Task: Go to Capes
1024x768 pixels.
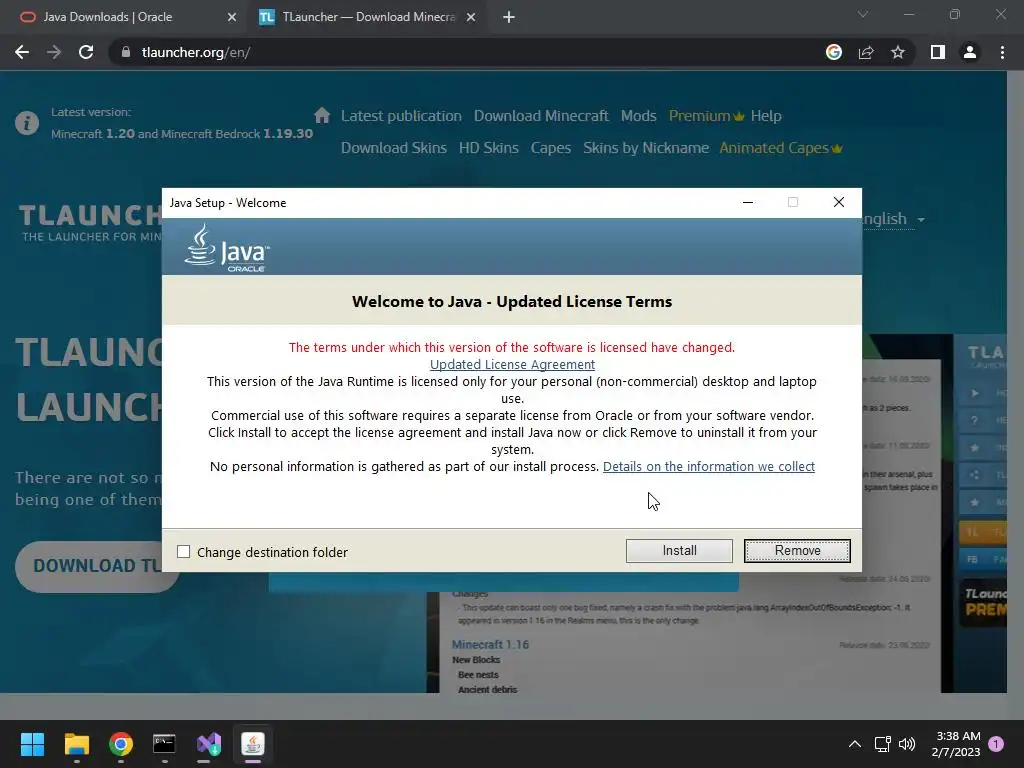Action: (551, 148)
